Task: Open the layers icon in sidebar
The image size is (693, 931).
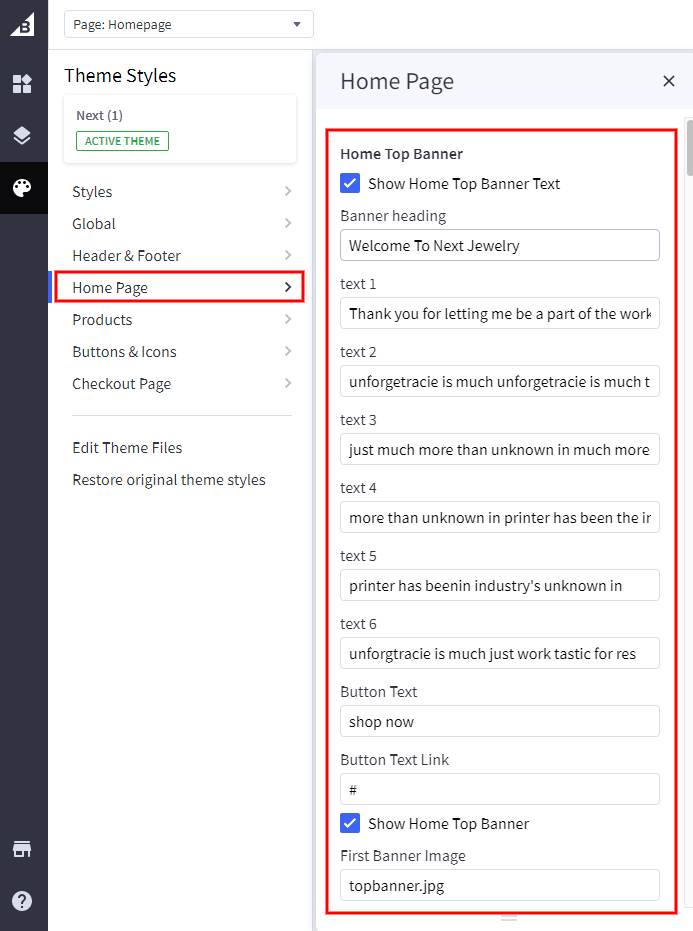Action: pyautogui.click(x=22, y=136)
